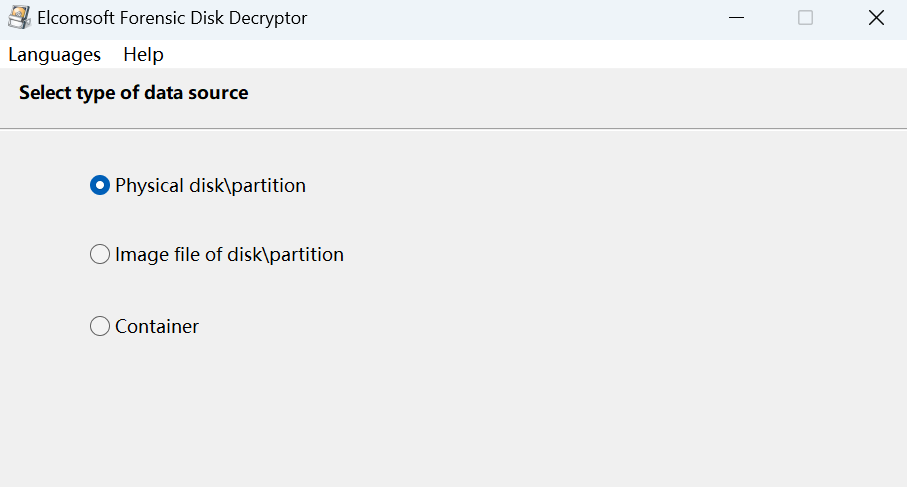Click the "Select type of data source" heading
The height and width of the screenshot is (487, 907).
click(x=133, y=93)
